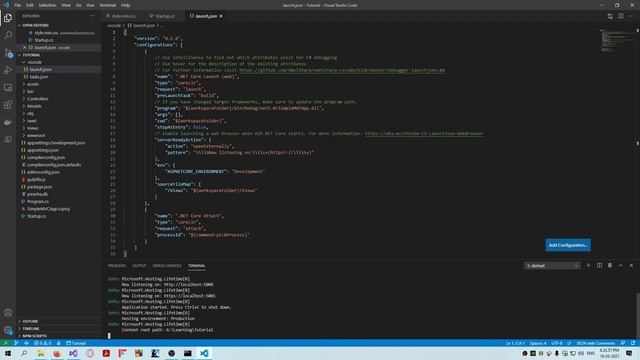Open the terminal selector dropdown 1: dotnet

point(552,266)
